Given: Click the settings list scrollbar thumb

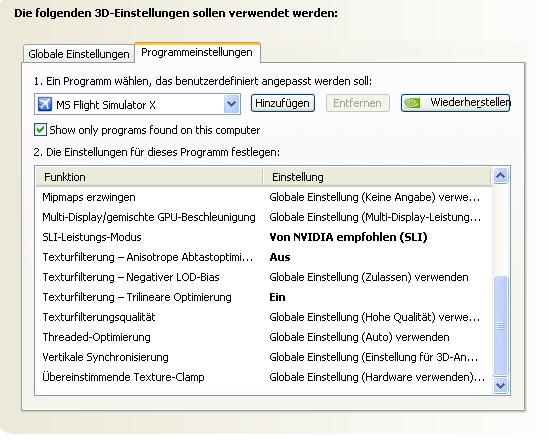Looking at the screenshot, I should click(500, 326).
